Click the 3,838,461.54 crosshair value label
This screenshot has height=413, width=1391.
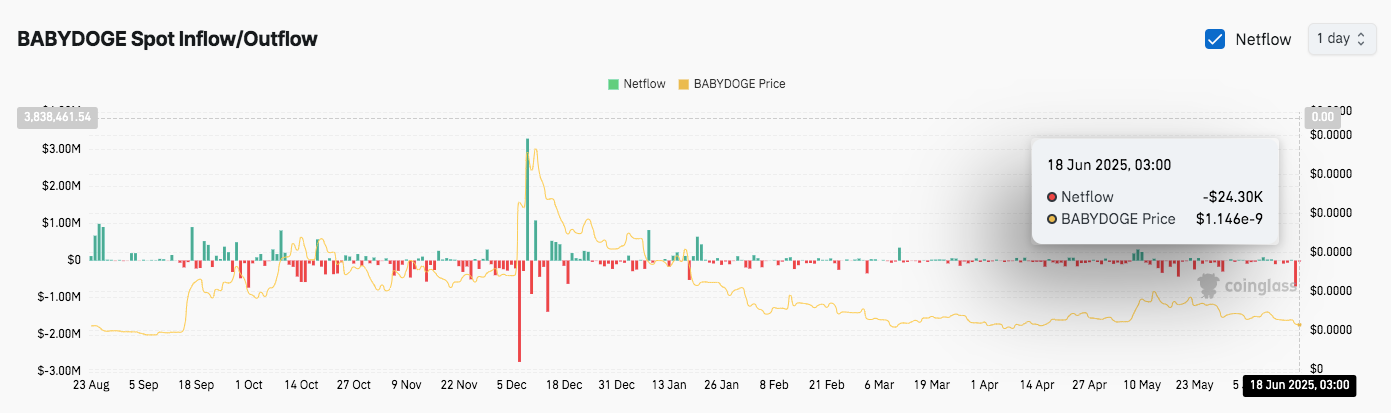(56, 117)
